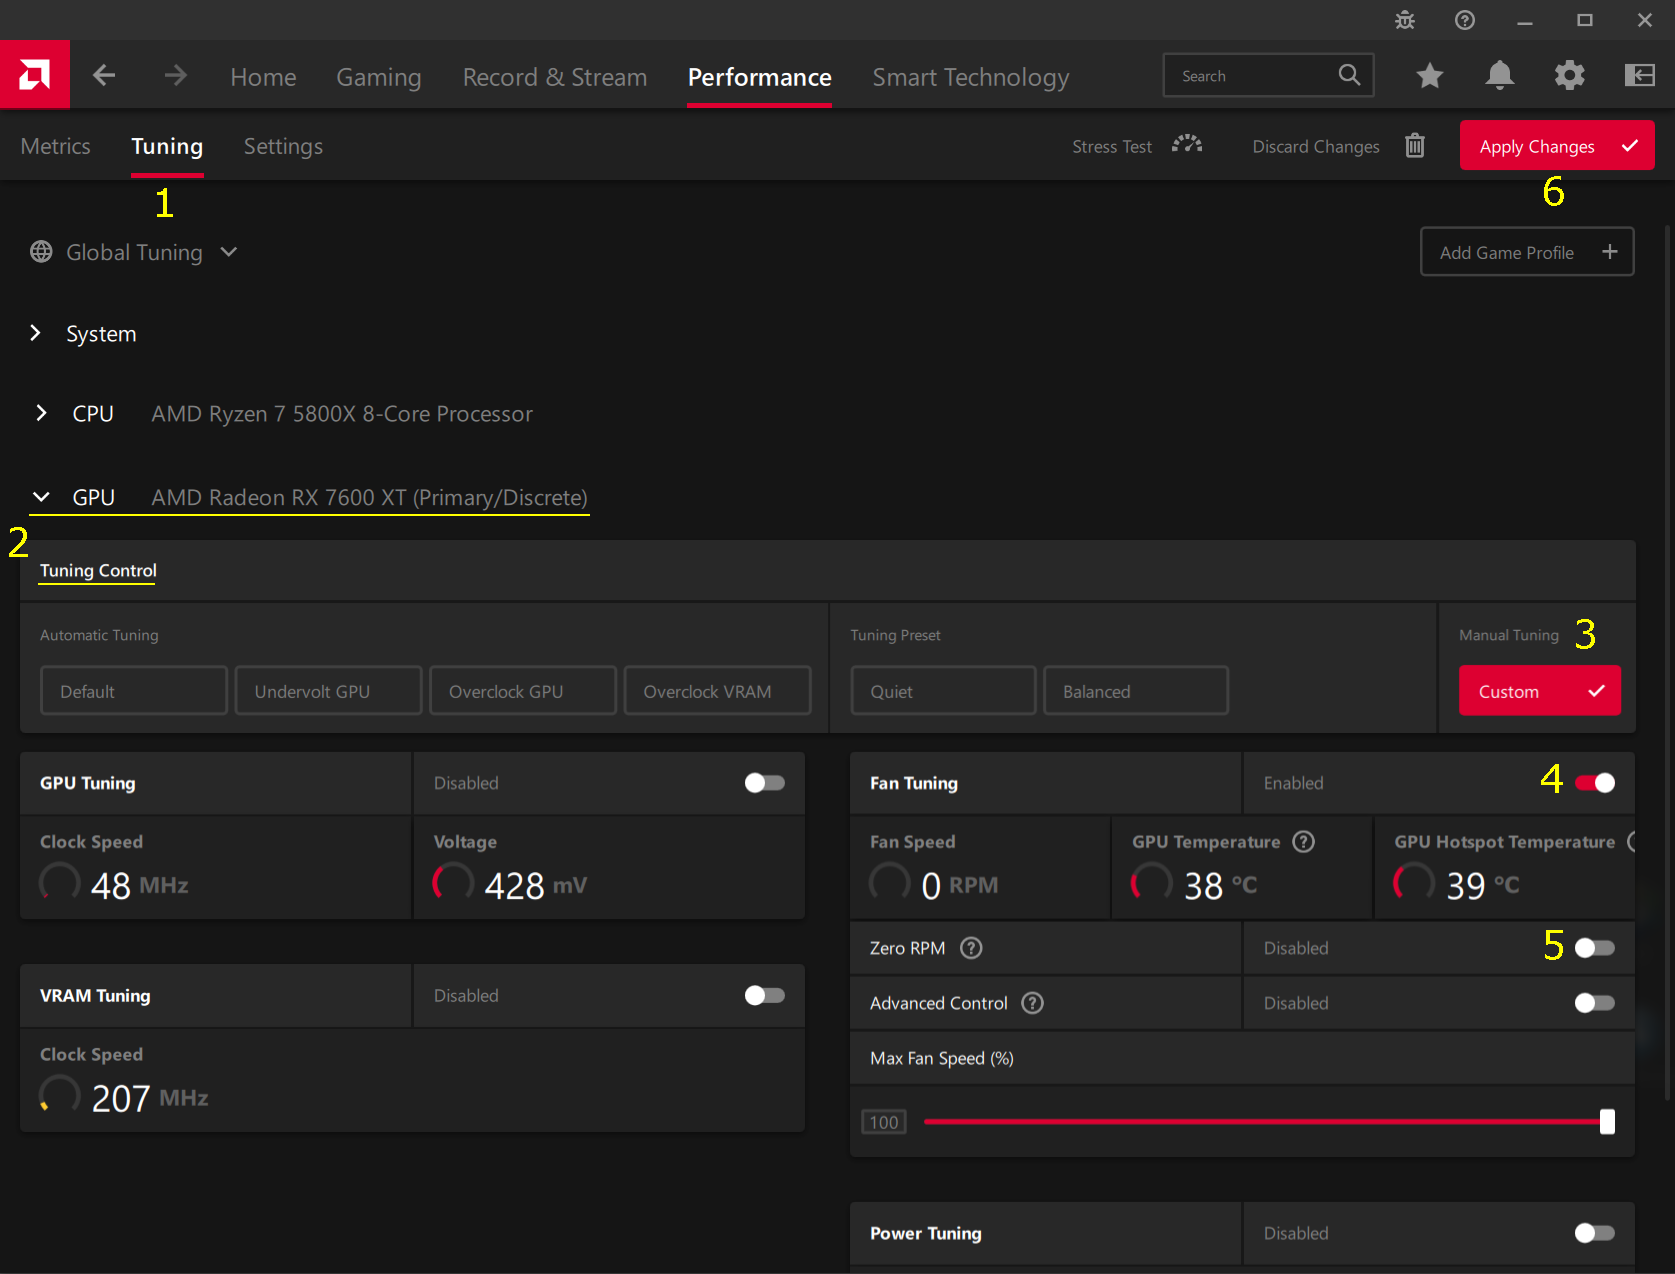Enable the VRAM Tuning toggle
The height and width of the screenshot is (1274, 1675).
pos(765,996)
